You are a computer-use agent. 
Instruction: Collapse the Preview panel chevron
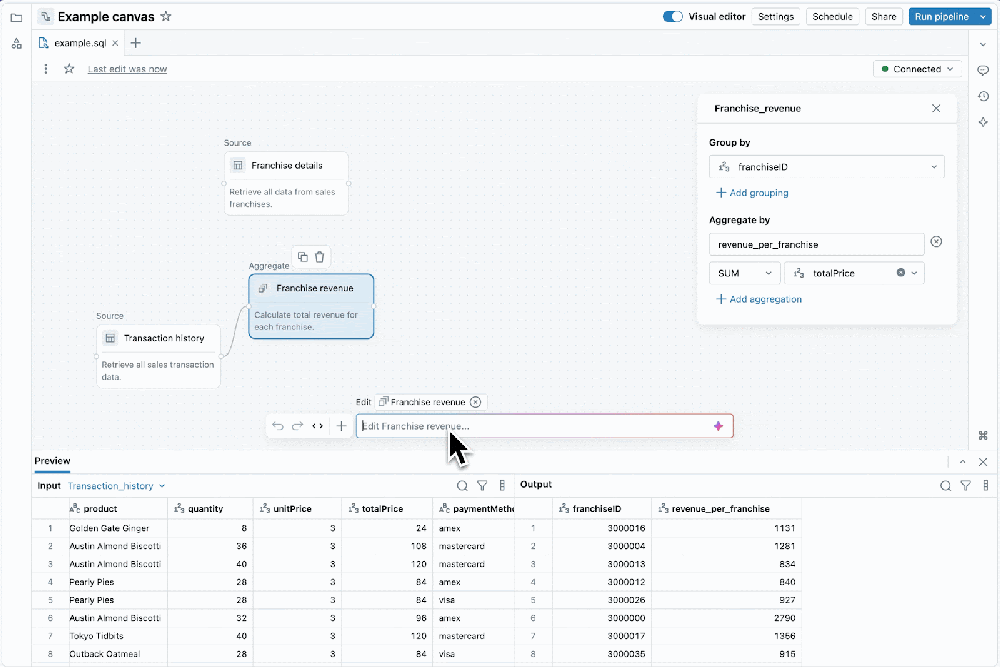pyautogui.click(x=962, y=462)
